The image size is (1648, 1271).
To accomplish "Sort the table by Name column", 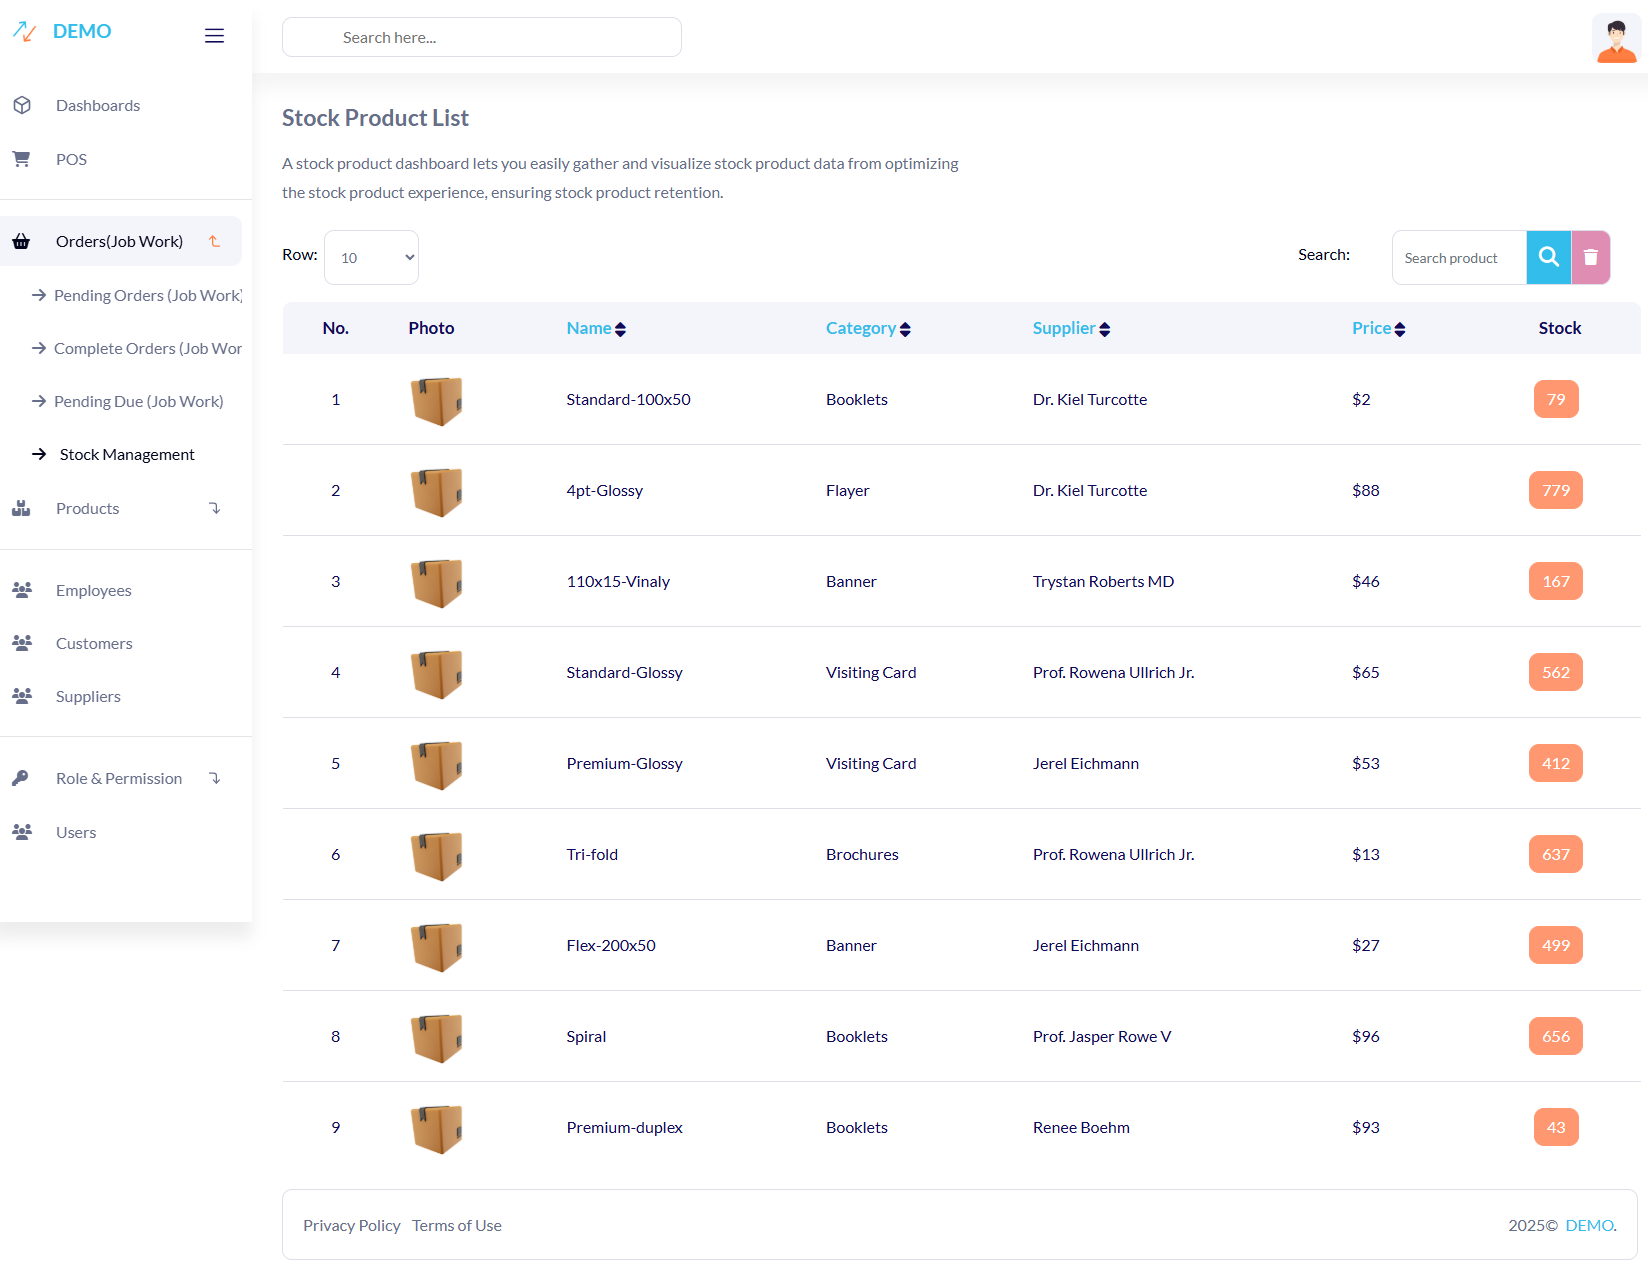I will point(596,328).
